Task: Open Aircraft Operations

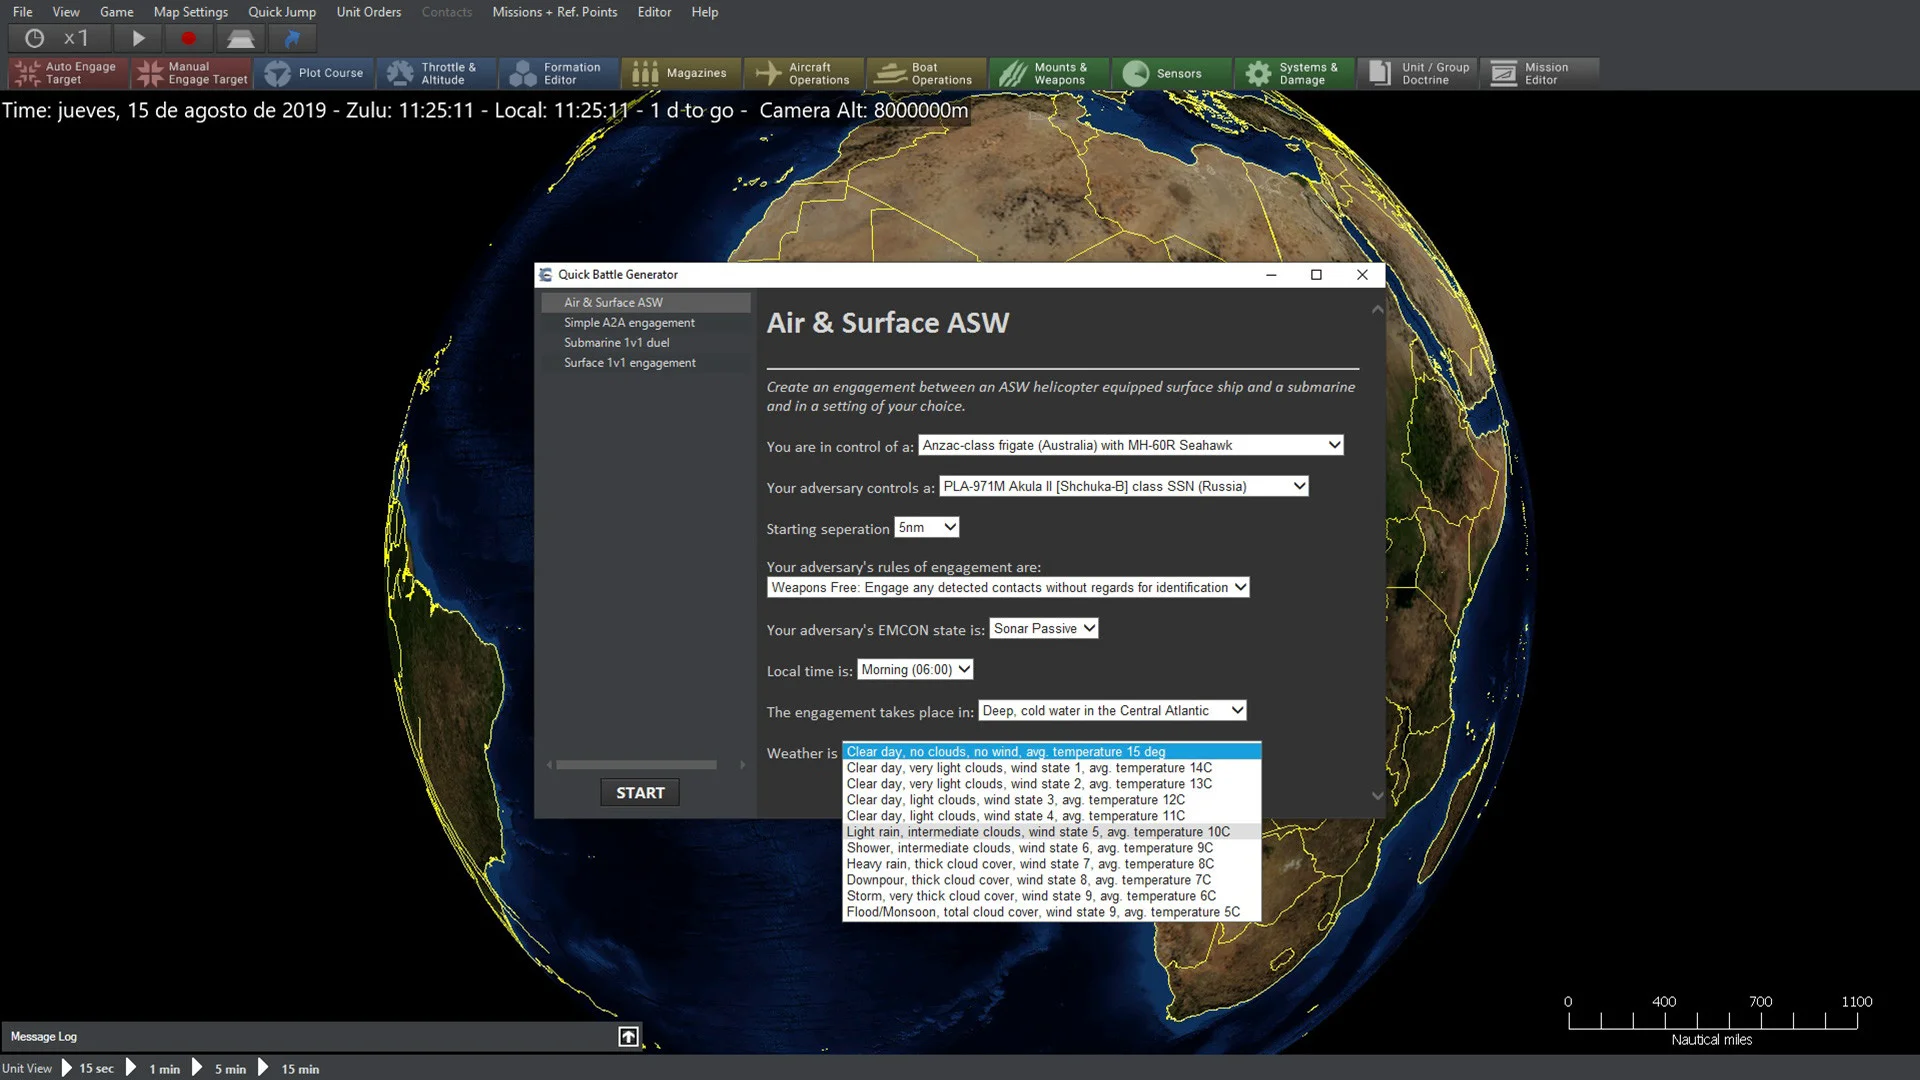Action: (x=803, y=72)
